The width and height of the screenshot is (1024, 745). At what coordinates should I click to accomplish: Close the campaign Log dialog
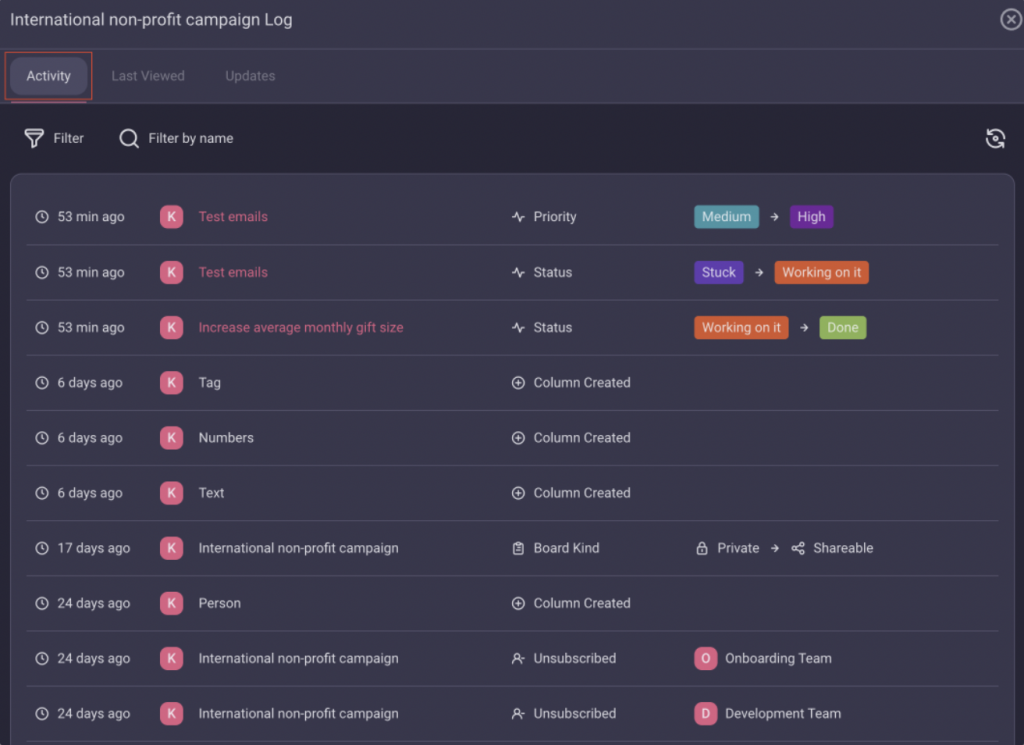pyautogui.click(x=1010, y=20)
